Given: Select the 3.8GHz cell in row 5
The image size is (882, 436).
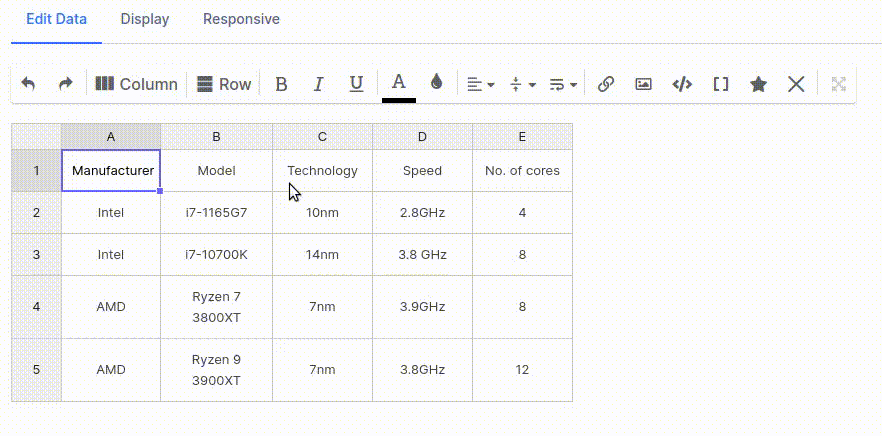Looking at the screenshot, I should click(x=422, y=370).
